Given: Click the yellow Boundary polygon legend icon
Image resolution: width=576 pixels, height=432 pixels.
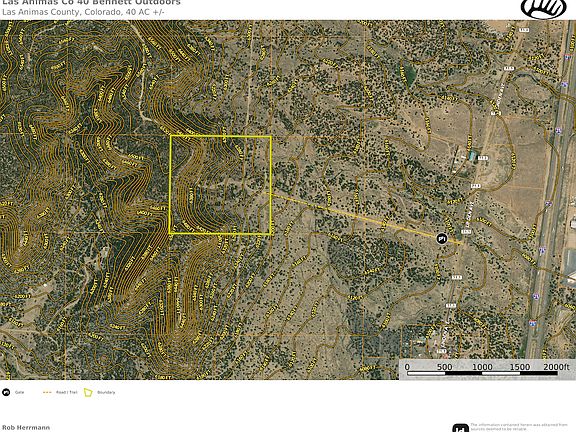Looking at the screenshot, I should (x=88, y=392).
